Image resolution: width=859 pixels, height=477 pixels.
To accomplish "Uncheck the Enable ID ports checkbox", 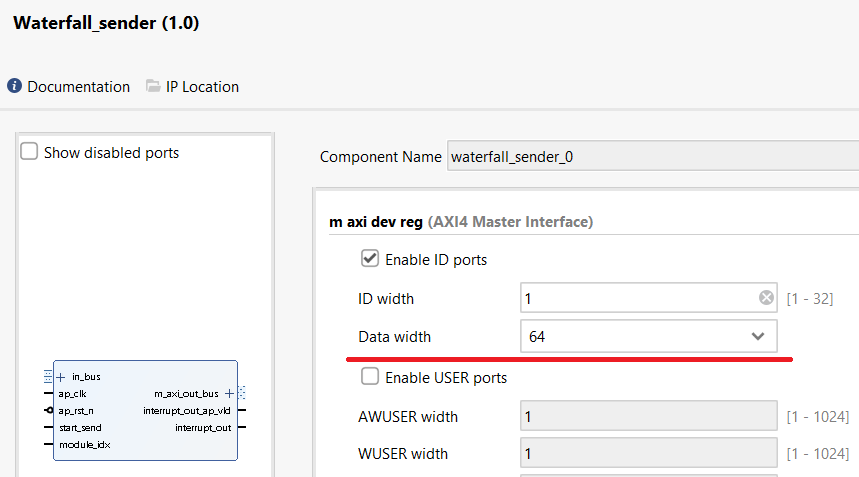I will (369, 259).
